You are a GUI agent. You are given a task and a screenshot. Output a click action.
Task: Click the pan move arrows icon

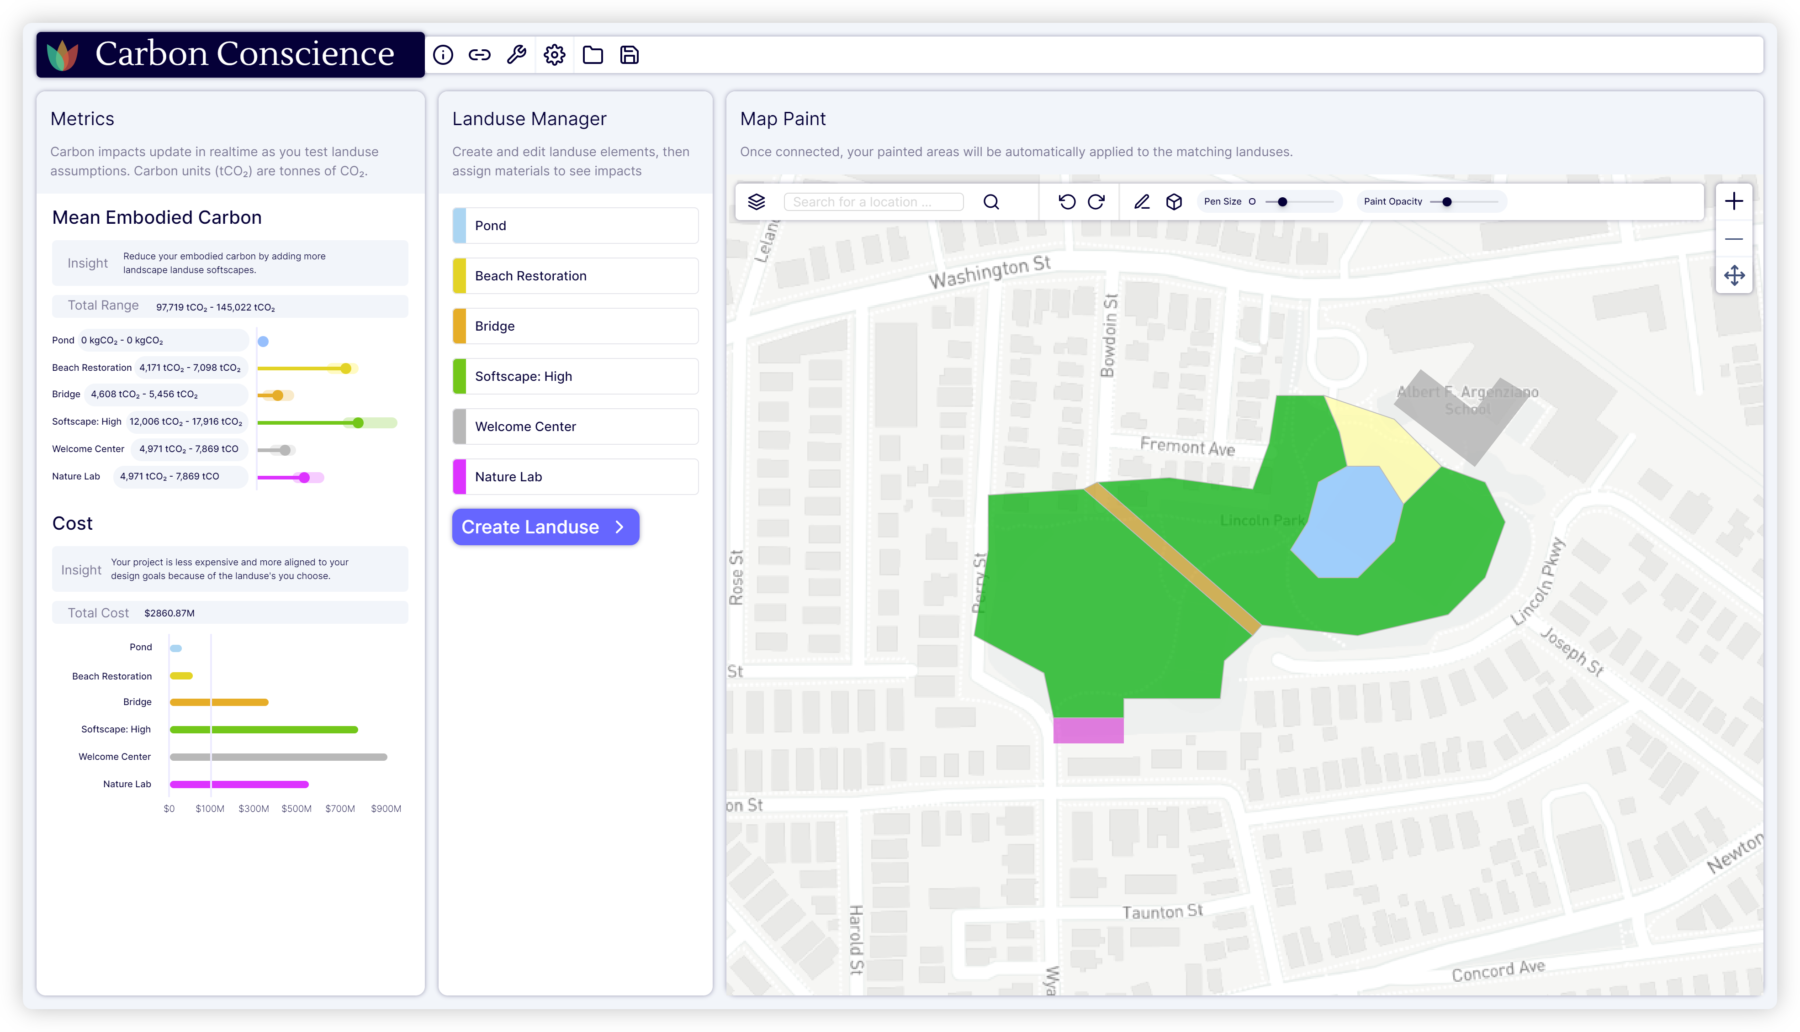pos(1734,276)
